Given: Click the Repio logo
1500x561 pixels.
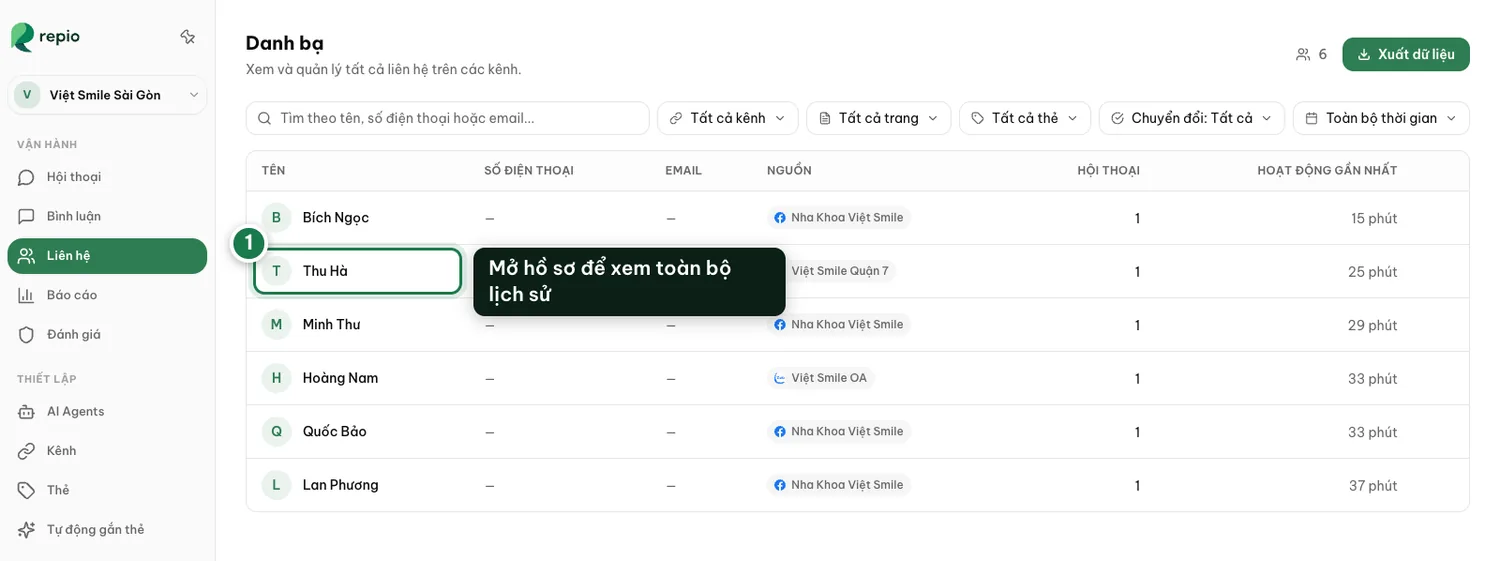Looking at the screenshot, I should (x=46, y=37).
